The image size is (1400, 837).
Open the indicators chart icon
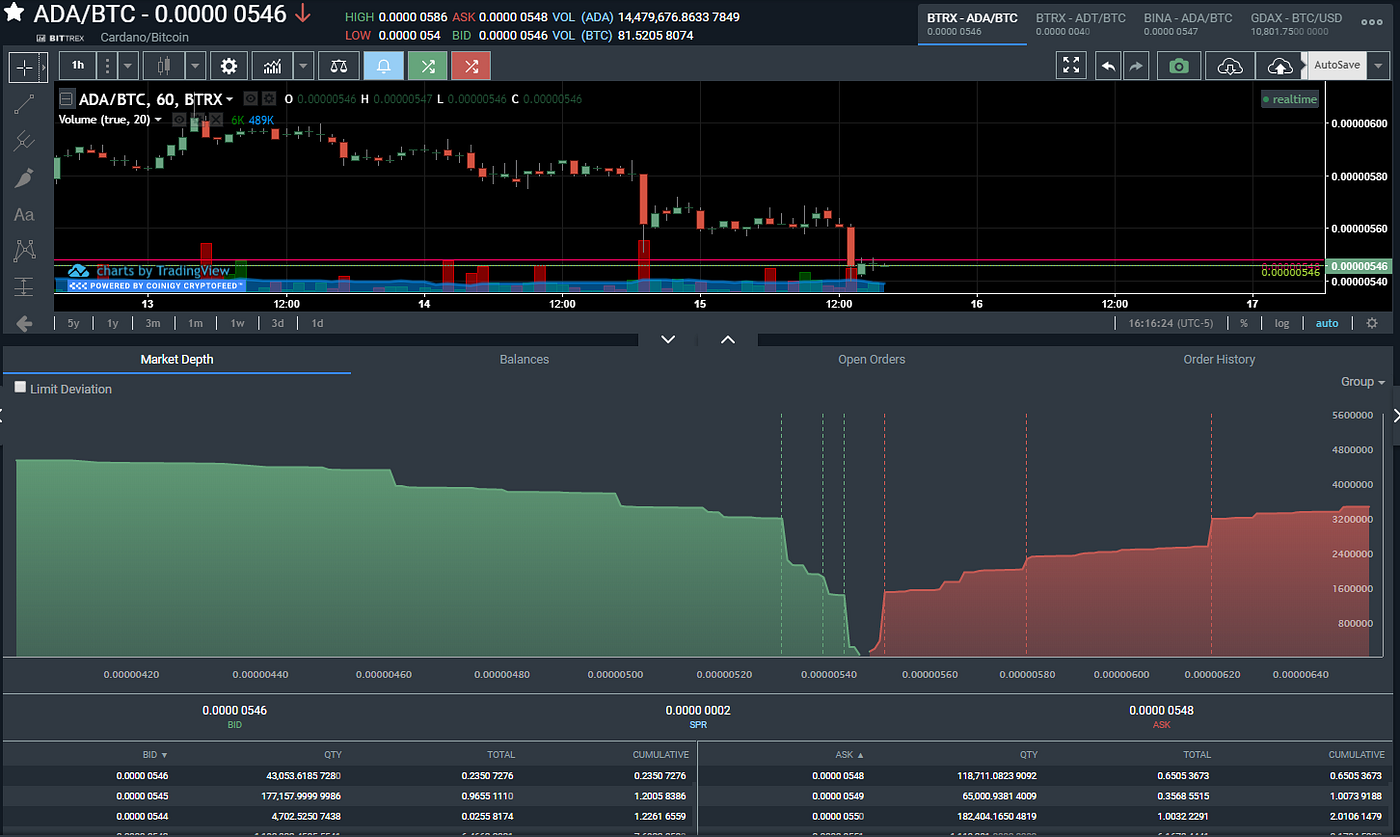pyautogui.click(x=272, y=66)
